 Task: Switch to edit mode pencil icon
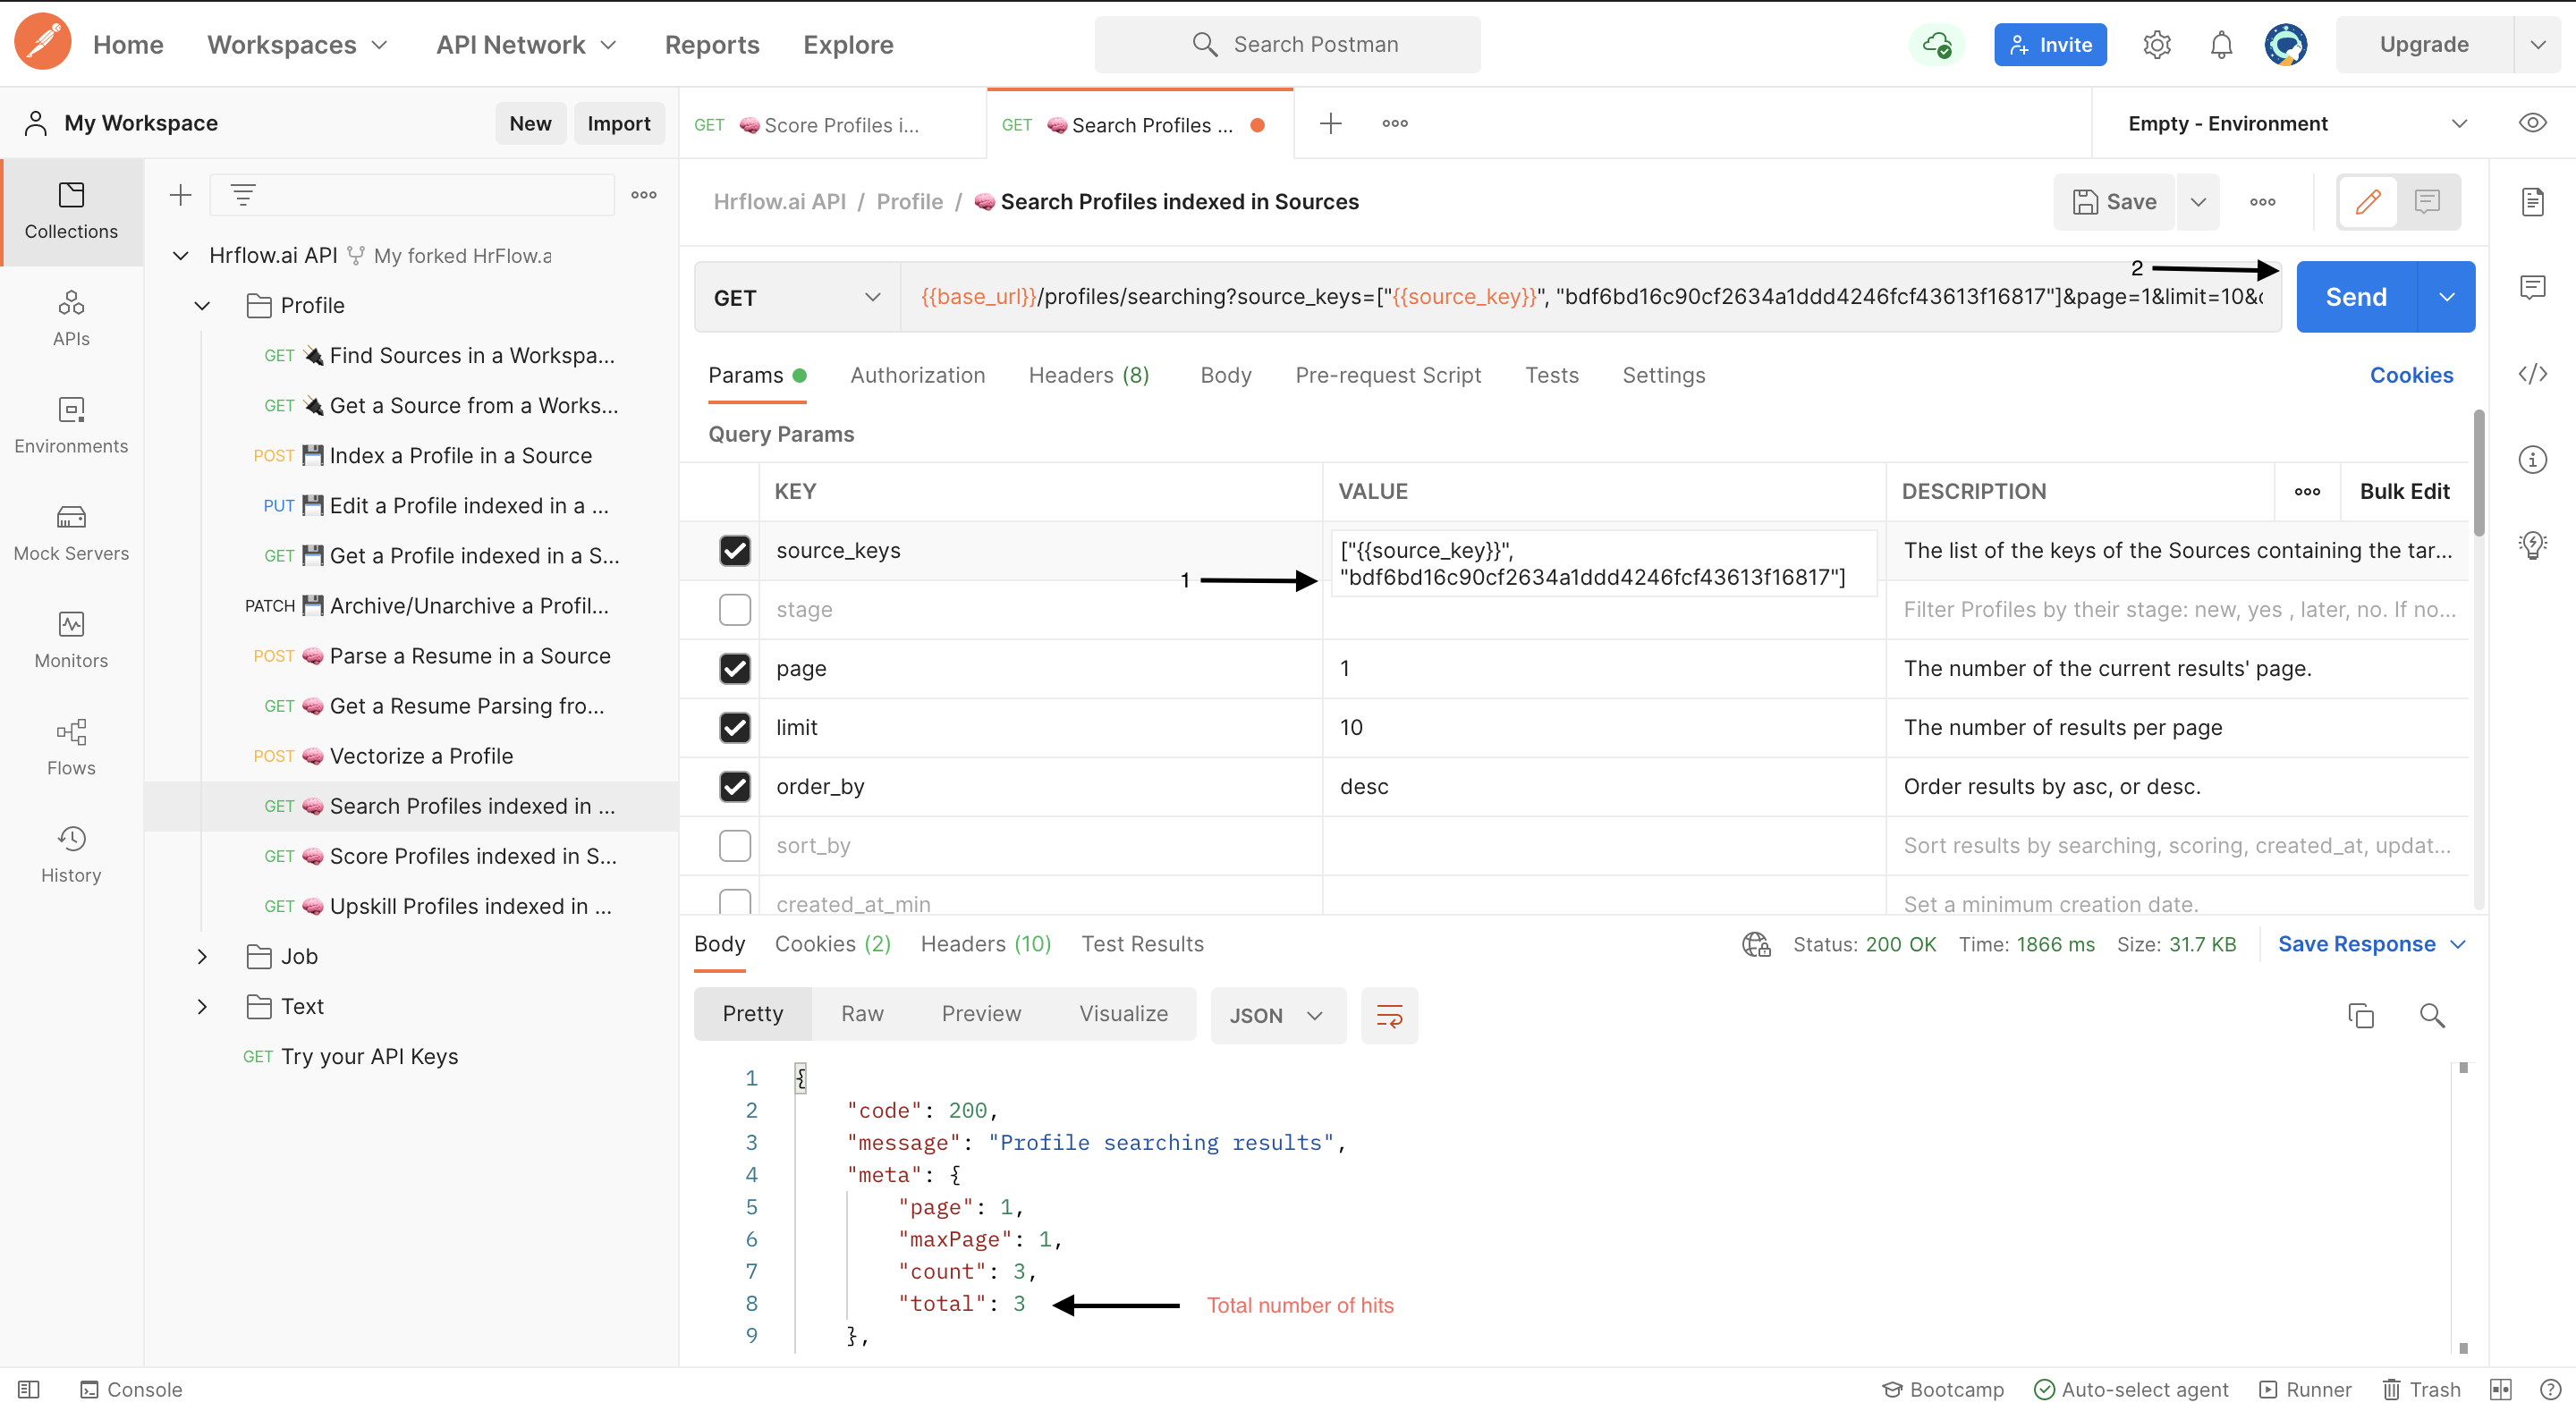2368,202
